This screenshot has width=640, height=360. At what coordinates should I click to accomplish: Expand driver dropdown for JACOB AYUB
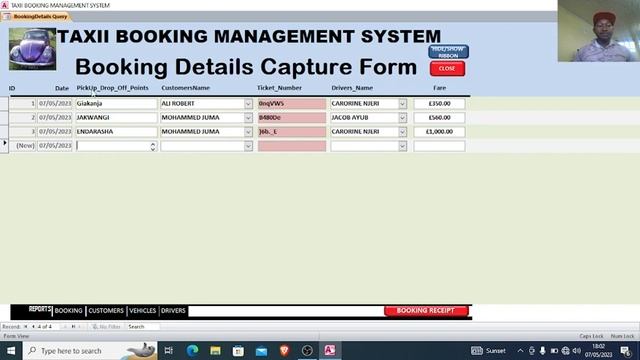pos(402,118)
